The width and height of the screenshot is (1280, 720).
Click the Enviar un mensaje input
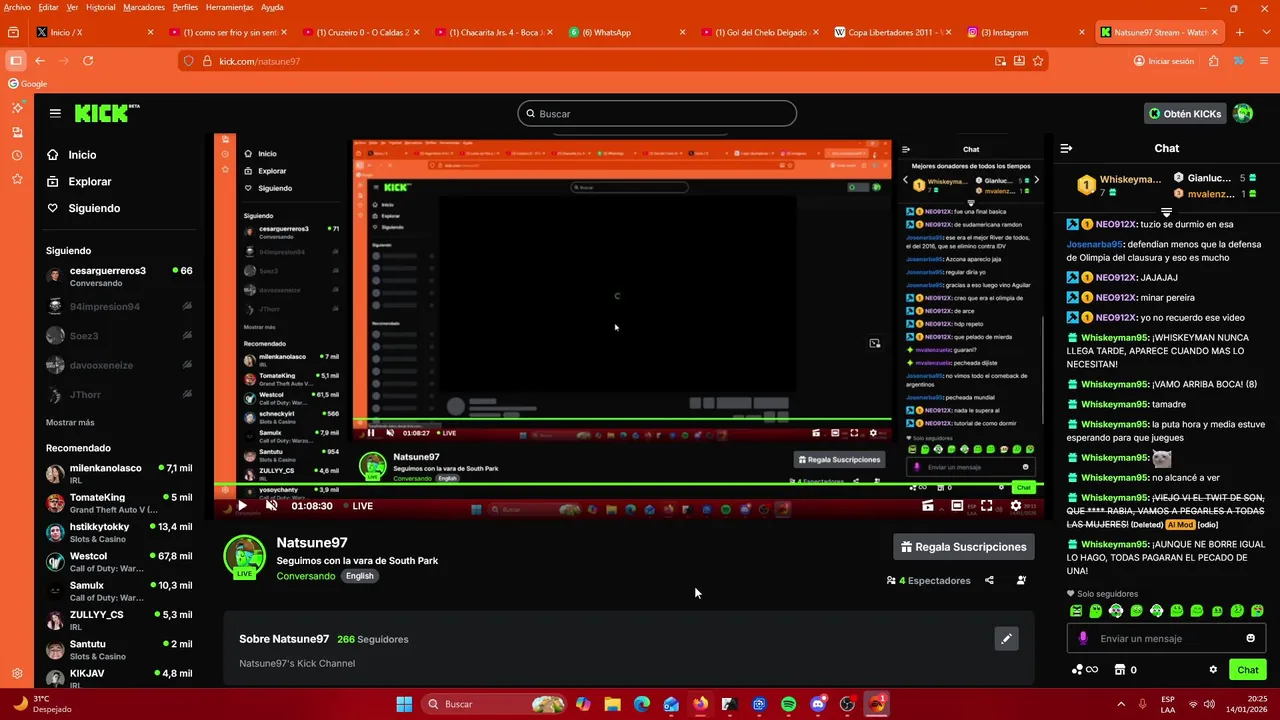point(1166,638)
